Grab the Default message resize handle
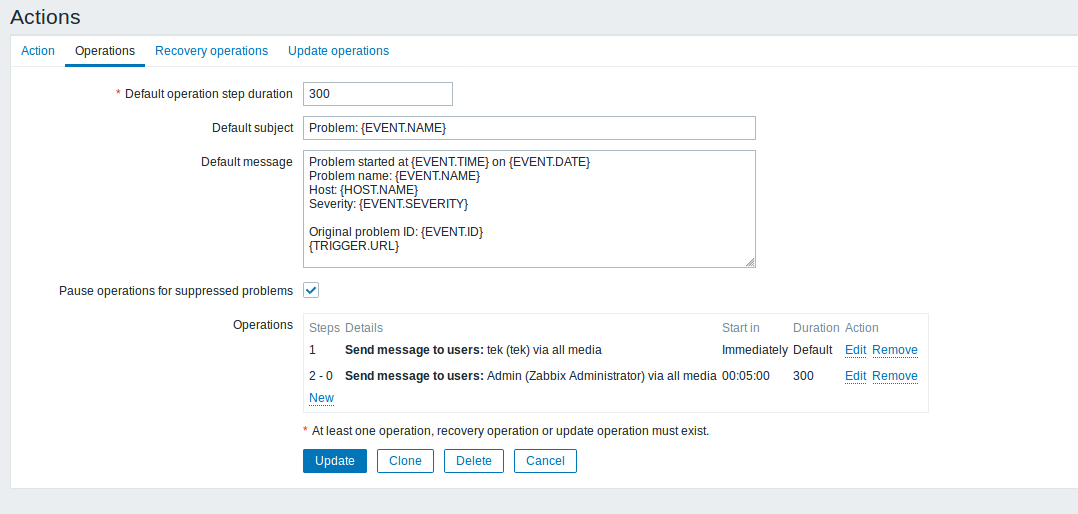This screenshot has width=1078, height=514. (750, 262)
